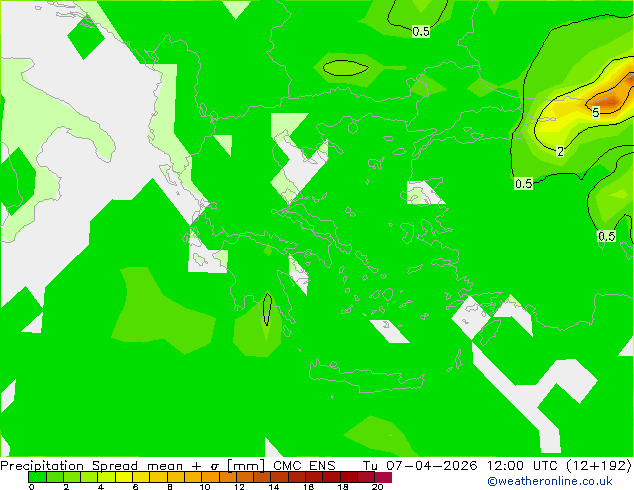Select the 'CMC ENS' model label

click(x=304, y=465)
